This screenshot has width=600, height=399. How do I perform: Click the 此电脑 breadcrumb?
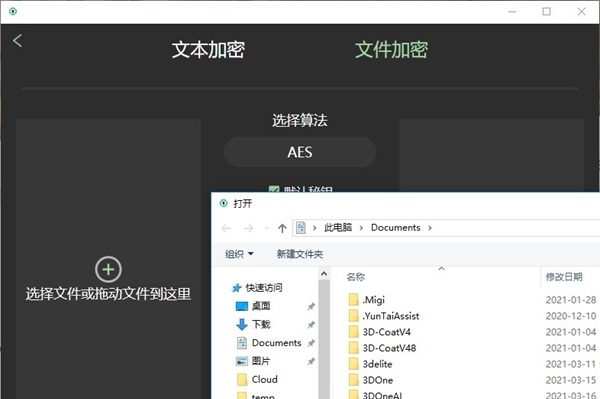[338, 228]
